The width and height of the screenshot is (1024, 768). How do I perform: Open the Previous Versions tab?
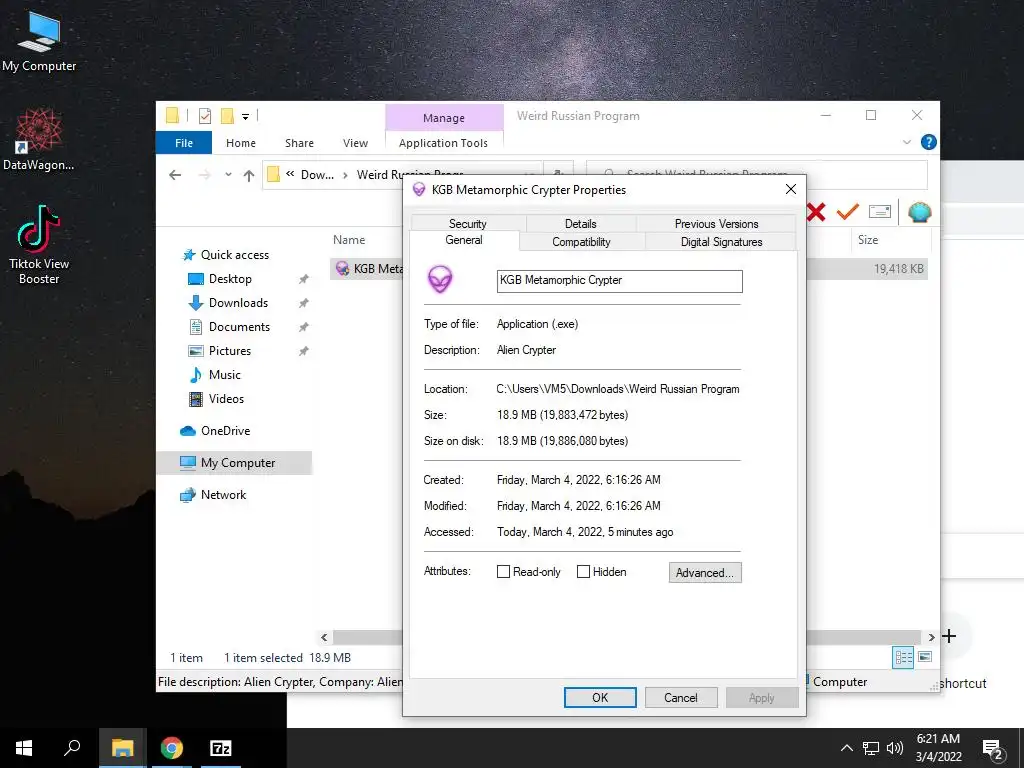pyautogui.click(x=716, y=223)
